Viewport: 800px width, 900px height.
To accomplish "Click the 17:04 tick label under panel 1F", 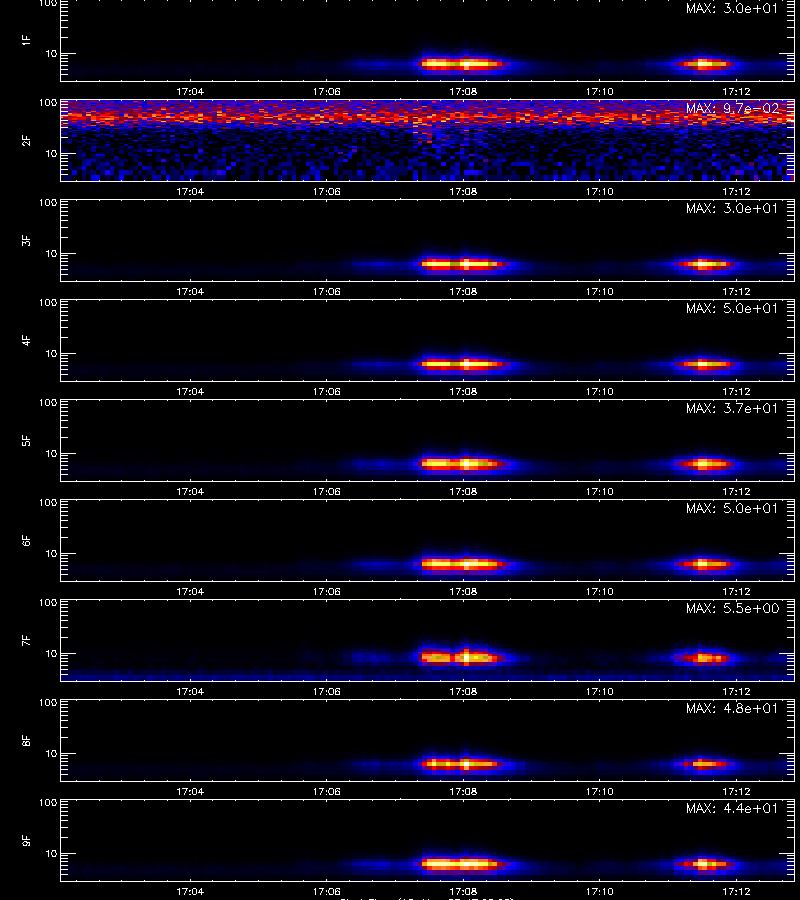I will (x=190, y=92).
